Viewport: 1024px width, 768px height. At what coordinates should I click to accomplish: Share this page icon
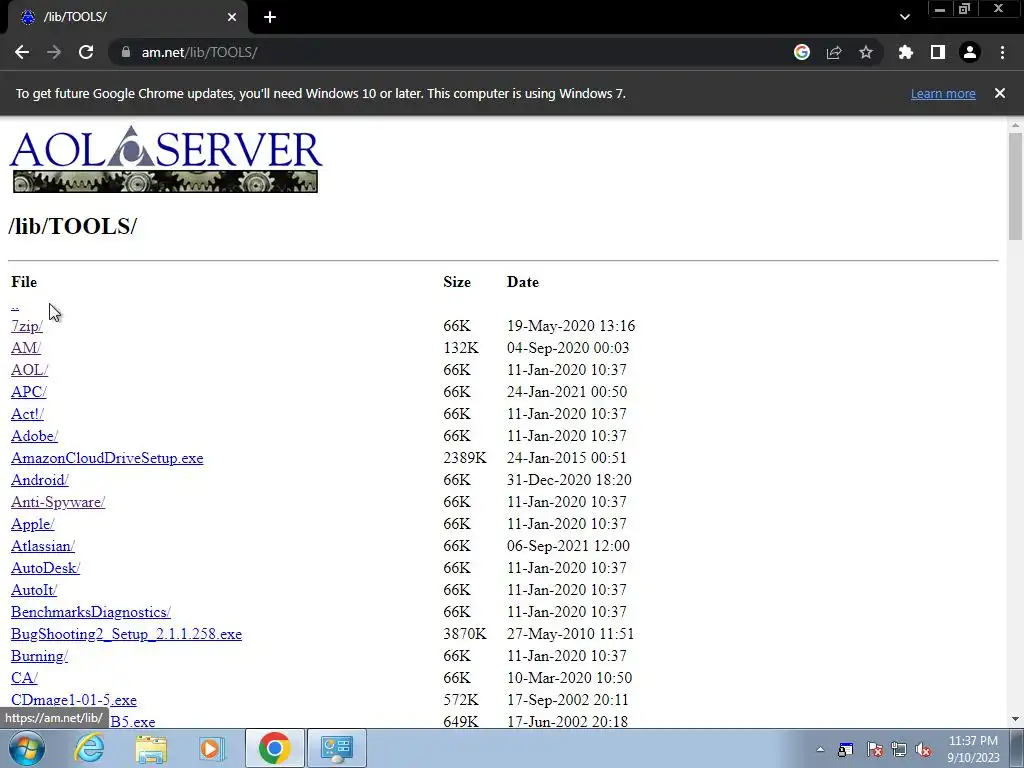[834, 52]
